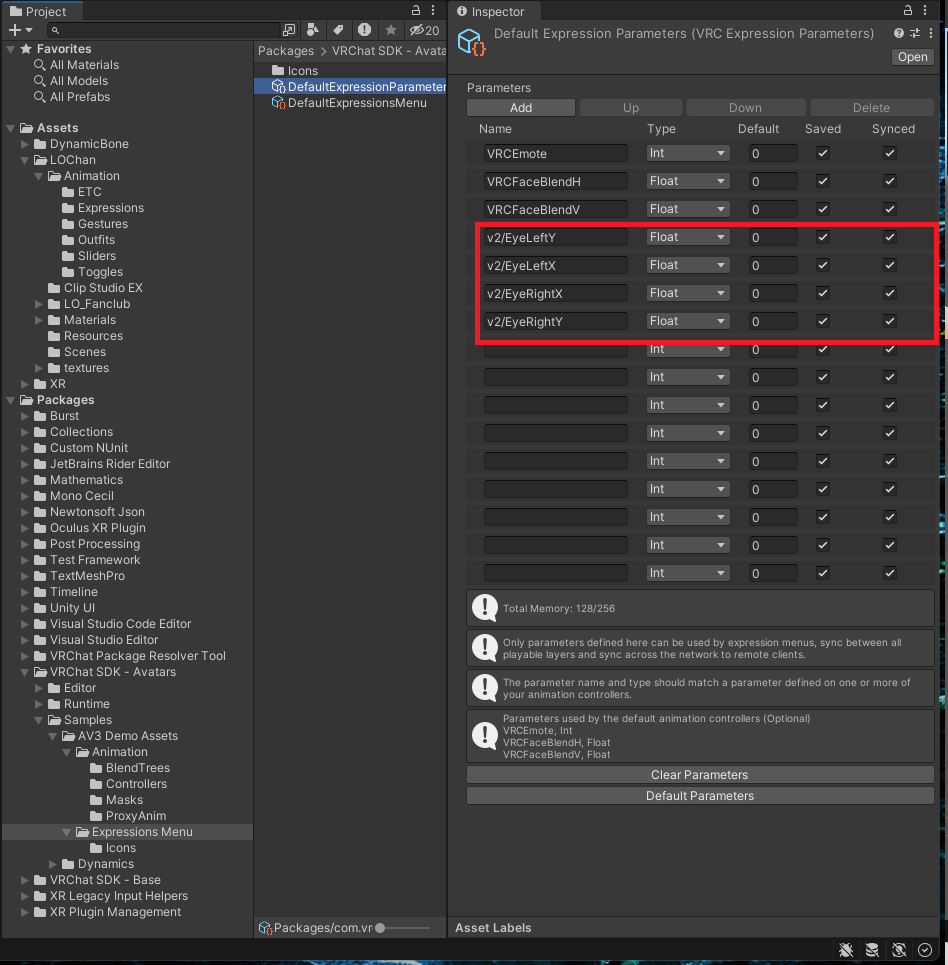Open Type dropdown for v2/EyeRightX

pyautogui.click(x=688, y=293)
